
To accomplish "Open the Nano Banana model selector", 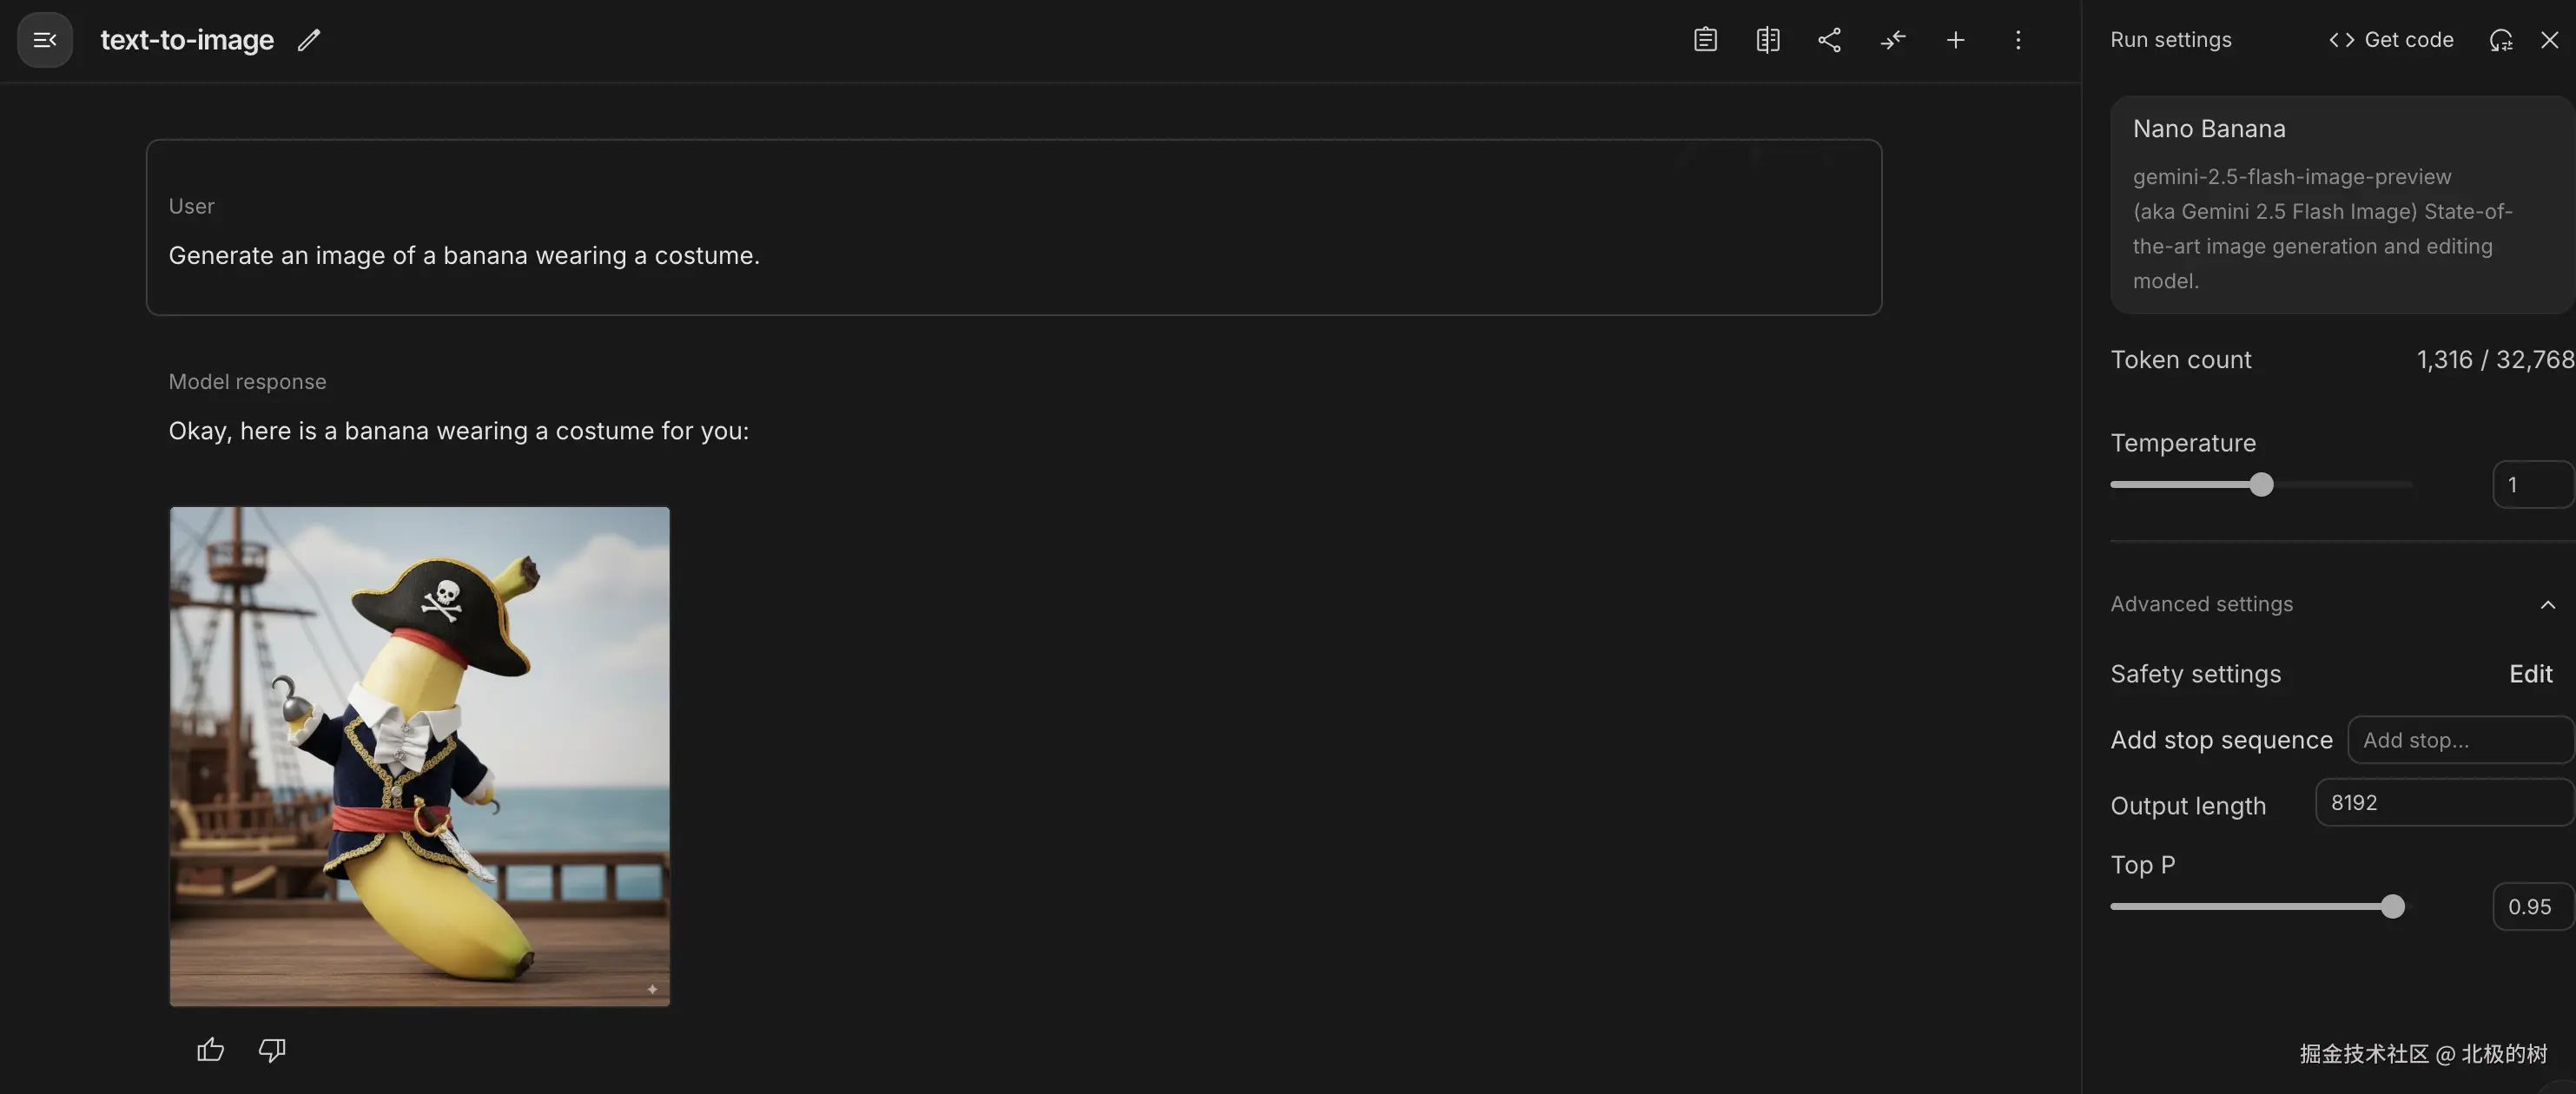I will [2340, 204].
